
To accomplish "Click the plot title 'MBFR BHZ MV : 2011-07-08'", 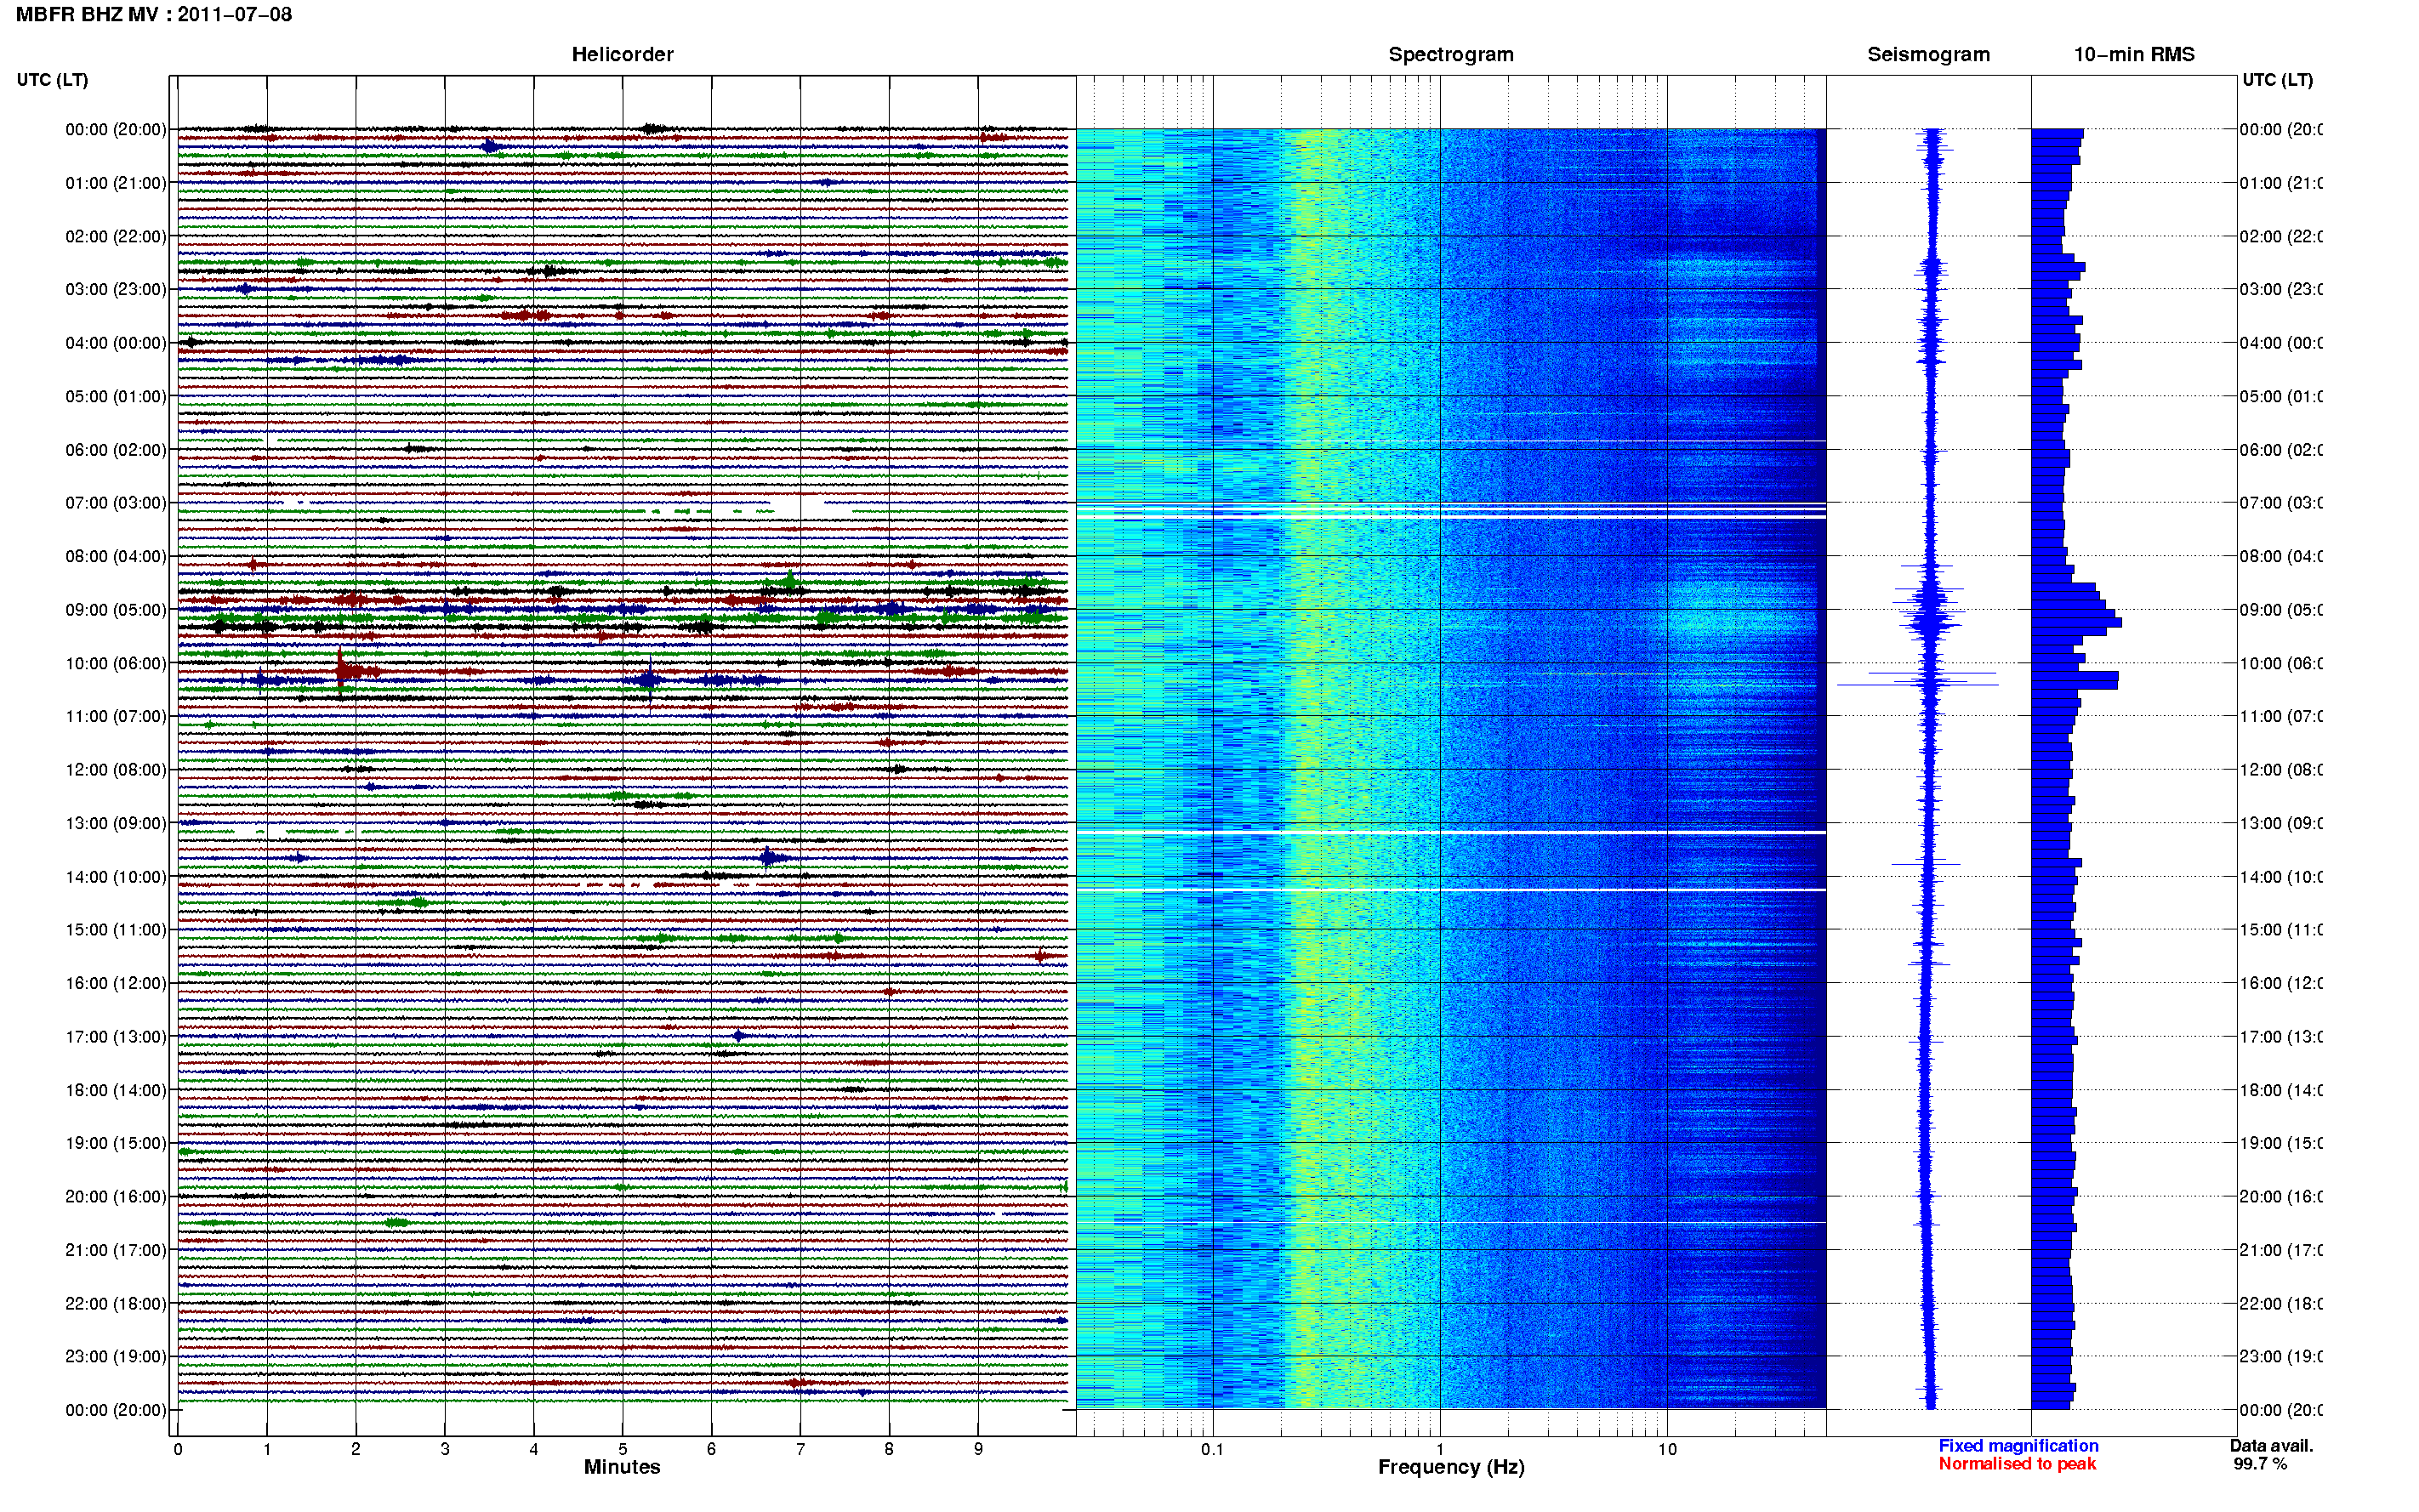I will [x=154, y=14].
